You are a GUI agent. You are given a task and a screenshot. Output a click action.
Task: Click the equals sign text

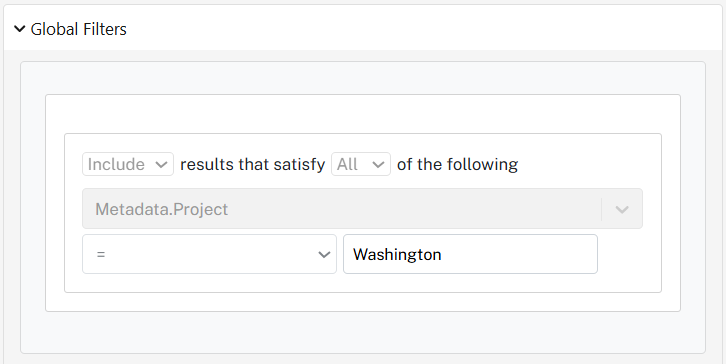pyautogui.click(x=101, y=254)
